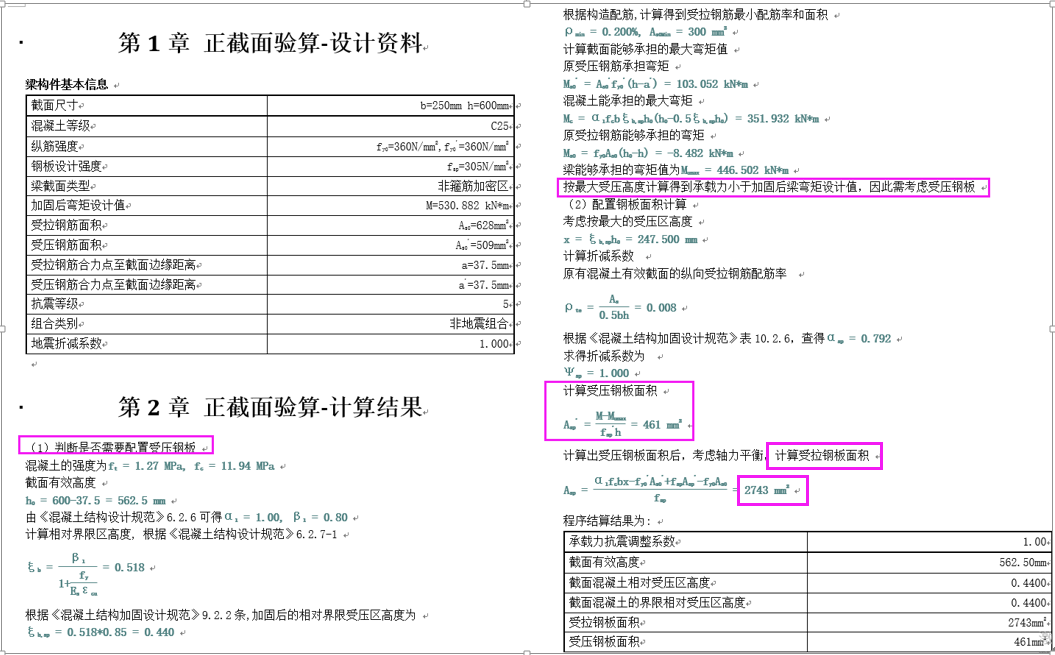Image resolution: width=1055 pixels, height=655 pixels.
Task: Click the '地震折减系数' row label
Action: [x=66, y=343]
